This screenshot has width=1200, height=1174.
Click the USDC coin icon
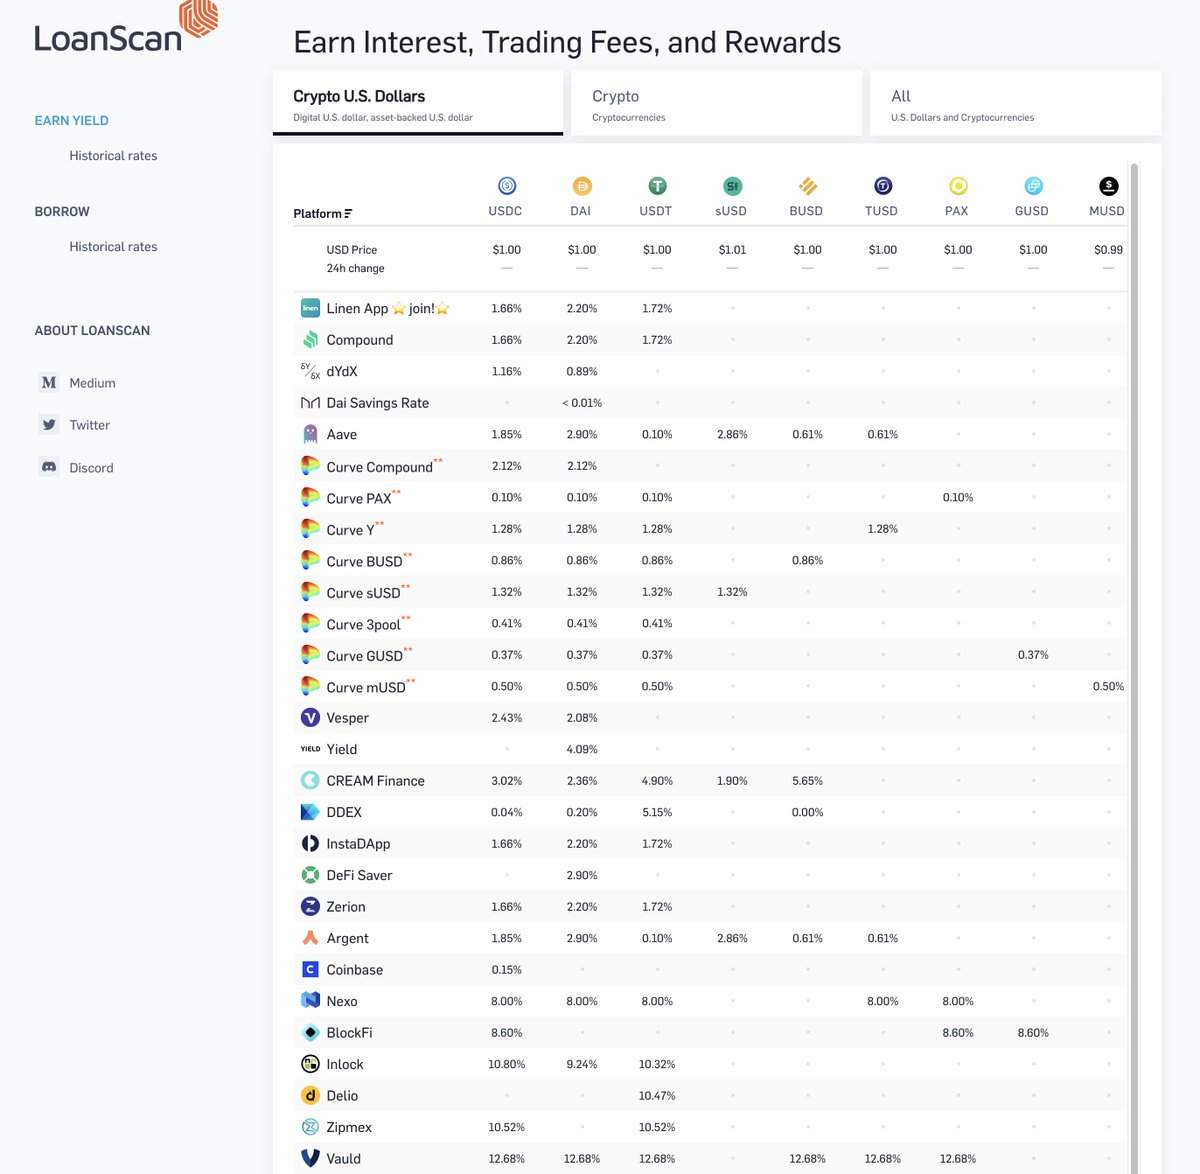point(507,186)
